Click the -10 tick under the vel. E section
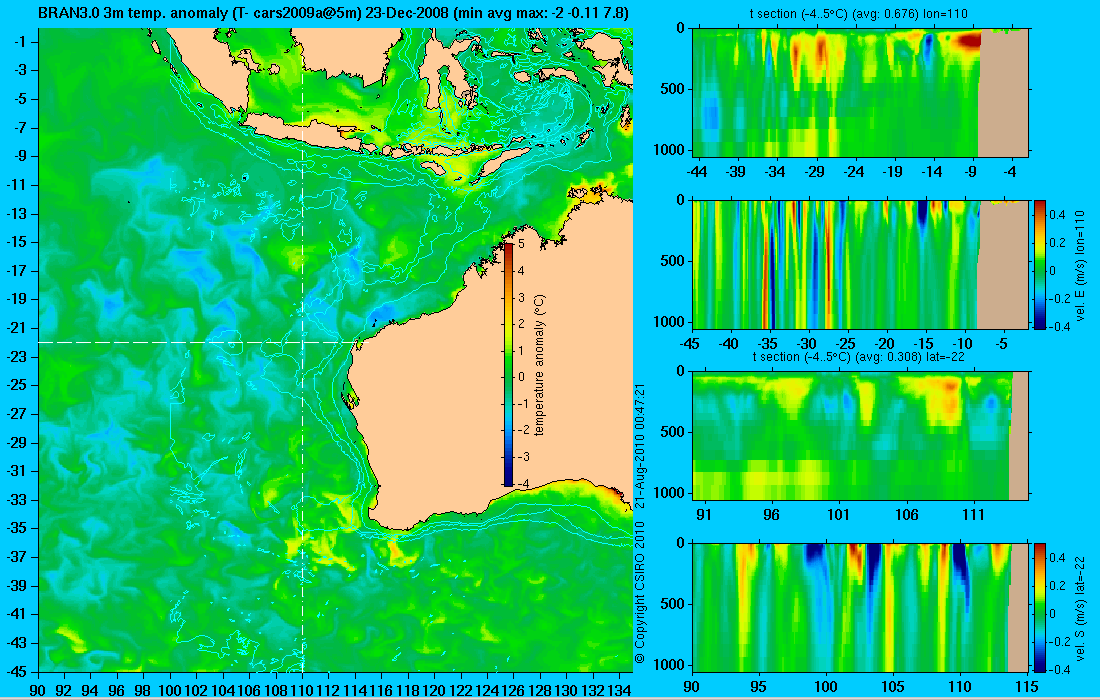Image resolution: width=1100 pixels, height=700 pixels. [962, 344]
